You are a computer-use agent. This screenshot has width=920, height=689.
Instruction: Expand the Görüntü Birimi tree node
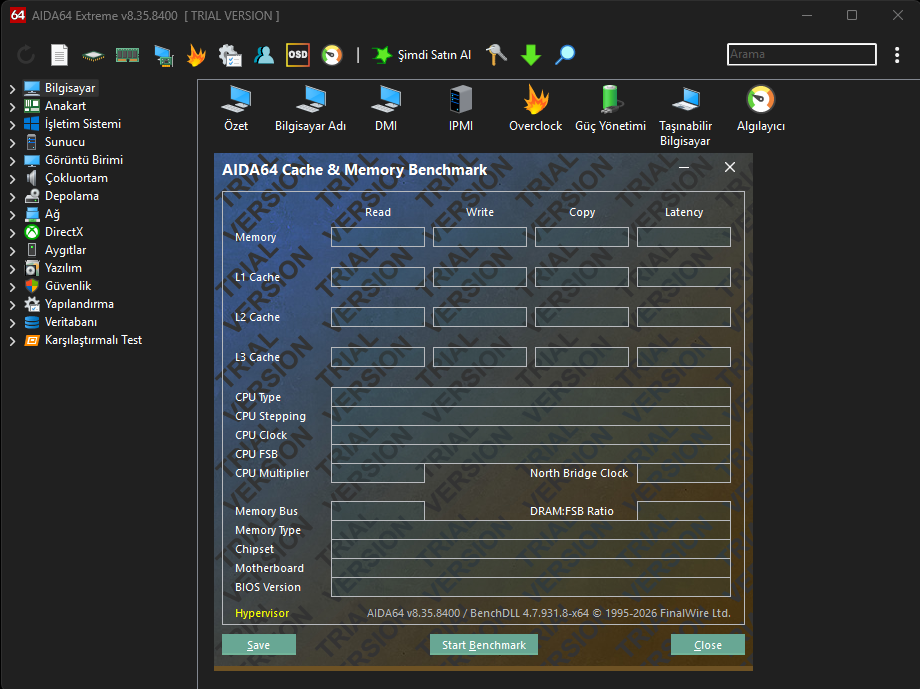pyautogui.click(x=12, y=161)
